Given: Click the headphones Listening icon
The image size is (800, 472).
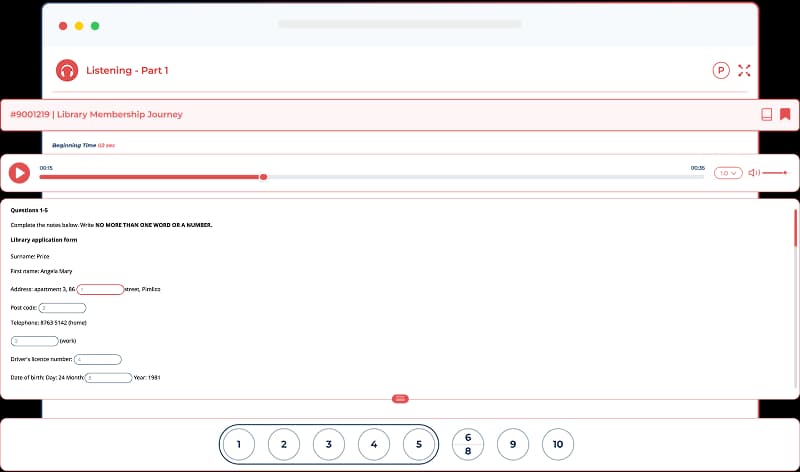Looking at the screenshot, I should click(67, 71).
